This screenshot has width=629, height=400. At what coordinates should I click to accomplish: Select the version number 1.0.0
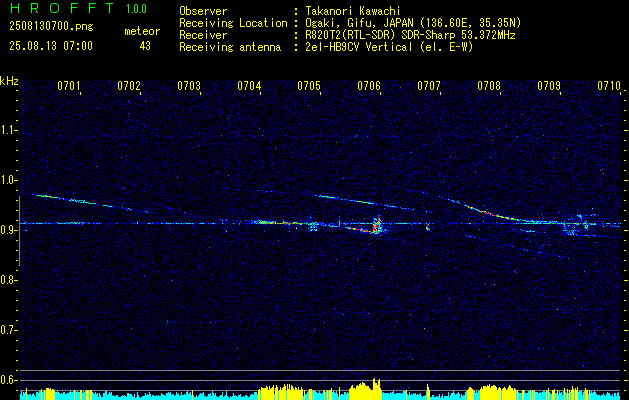[136, 9]
